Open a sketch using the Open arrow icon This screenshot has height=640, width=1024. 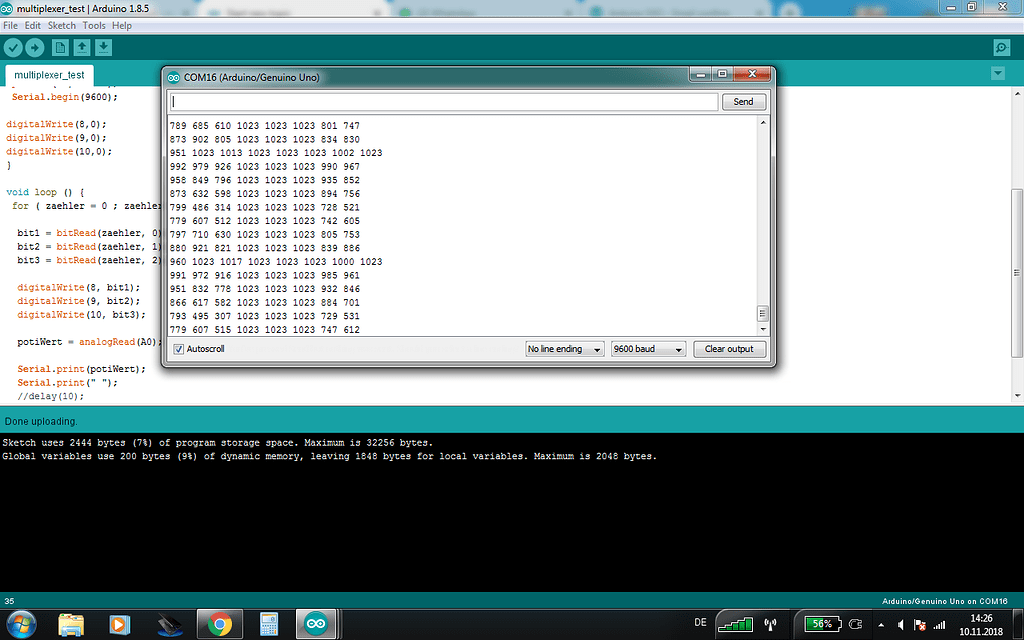(x=82, y=48)
